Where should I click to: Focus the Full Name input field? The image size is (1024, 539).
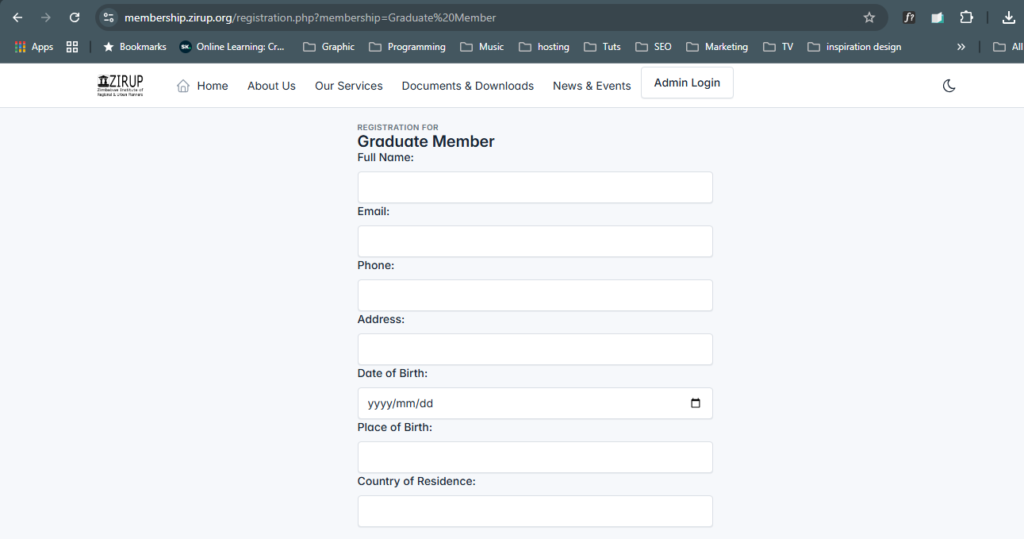click(x=535, y=188)
